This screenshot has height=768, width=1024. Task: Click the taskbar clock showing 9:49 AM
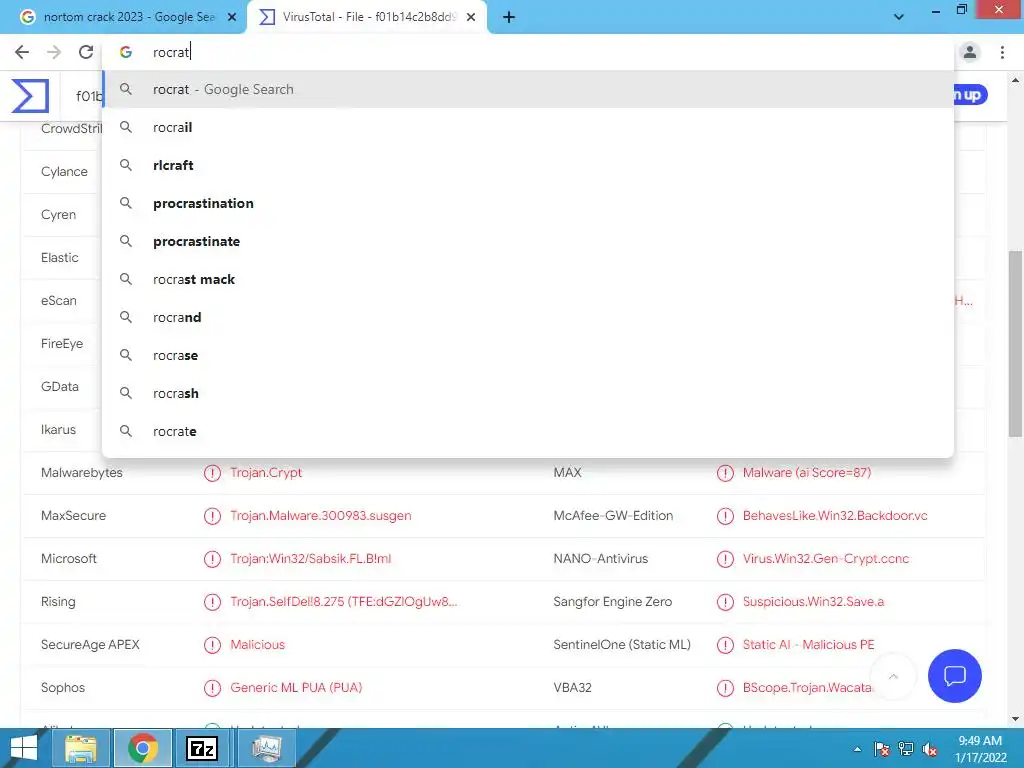point(980,749)
